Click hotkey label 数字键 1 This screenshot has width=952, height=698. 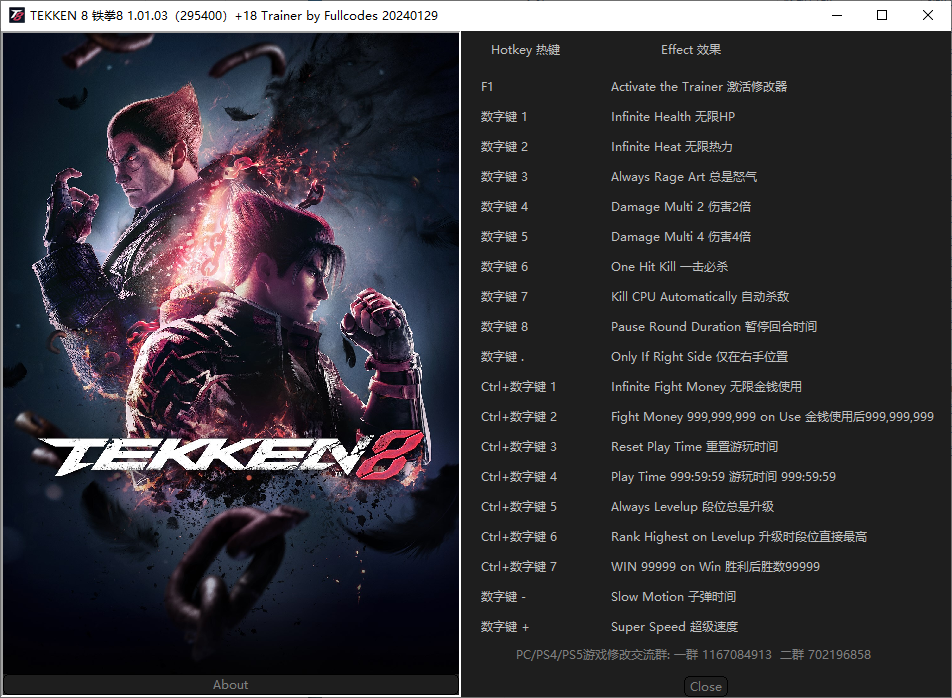(504, 117)
